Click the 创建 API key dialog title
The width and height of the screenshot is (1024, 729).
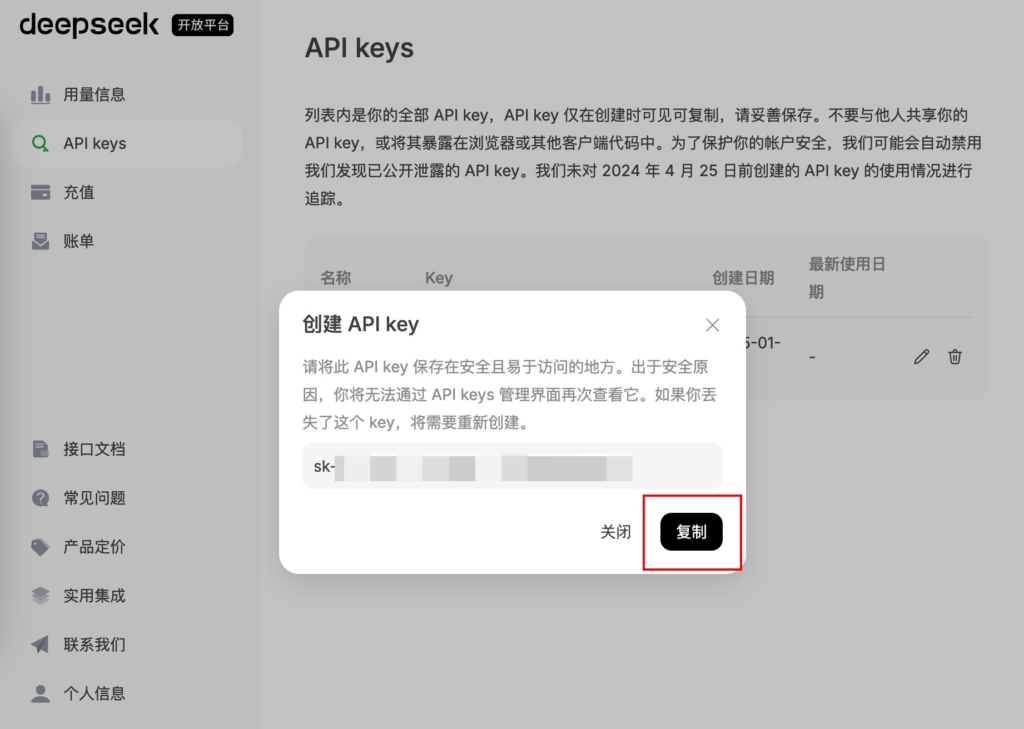(x=360, y=324)
